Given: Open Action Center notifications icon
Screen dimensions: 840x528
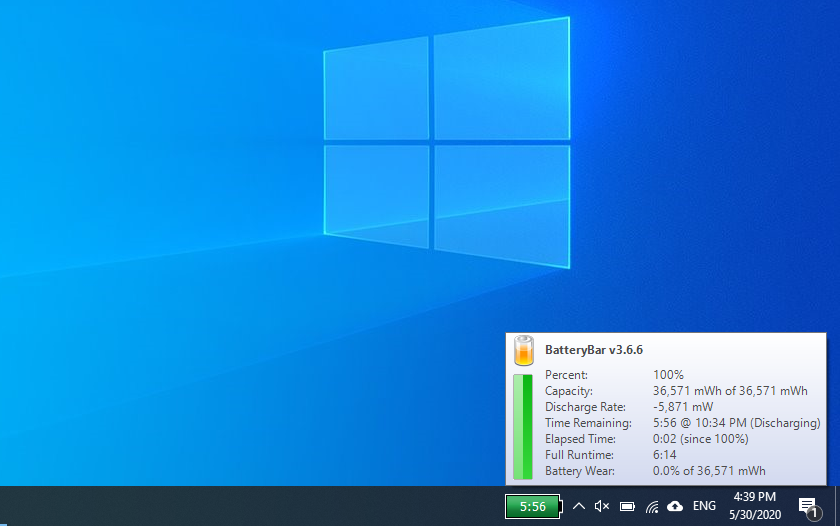Looking at the screenshot, I should pos(809,507).
